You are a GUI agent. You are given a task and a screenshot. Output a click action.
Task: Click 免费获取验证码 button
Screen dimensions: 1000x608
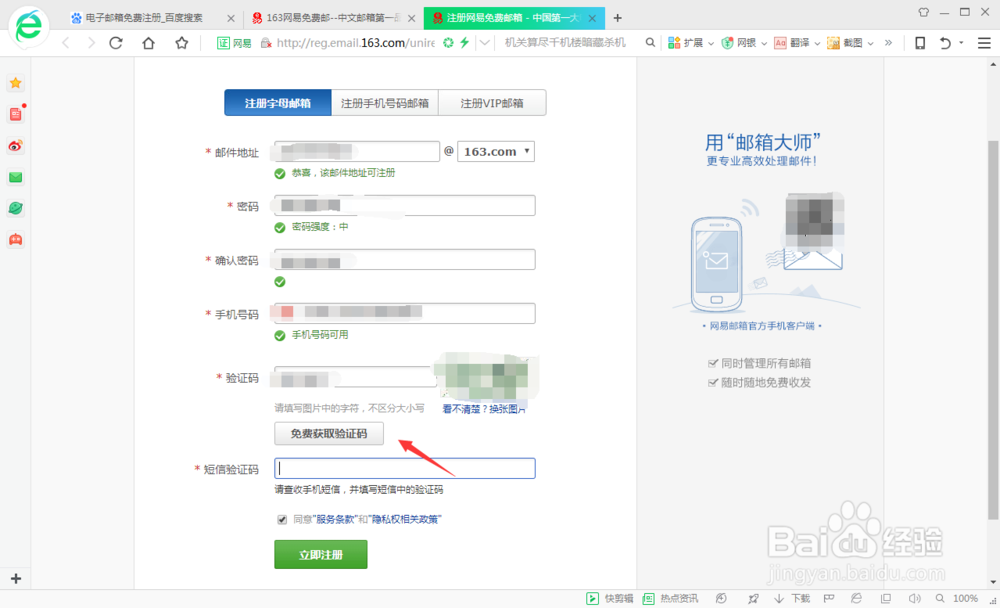click(329, 433)
